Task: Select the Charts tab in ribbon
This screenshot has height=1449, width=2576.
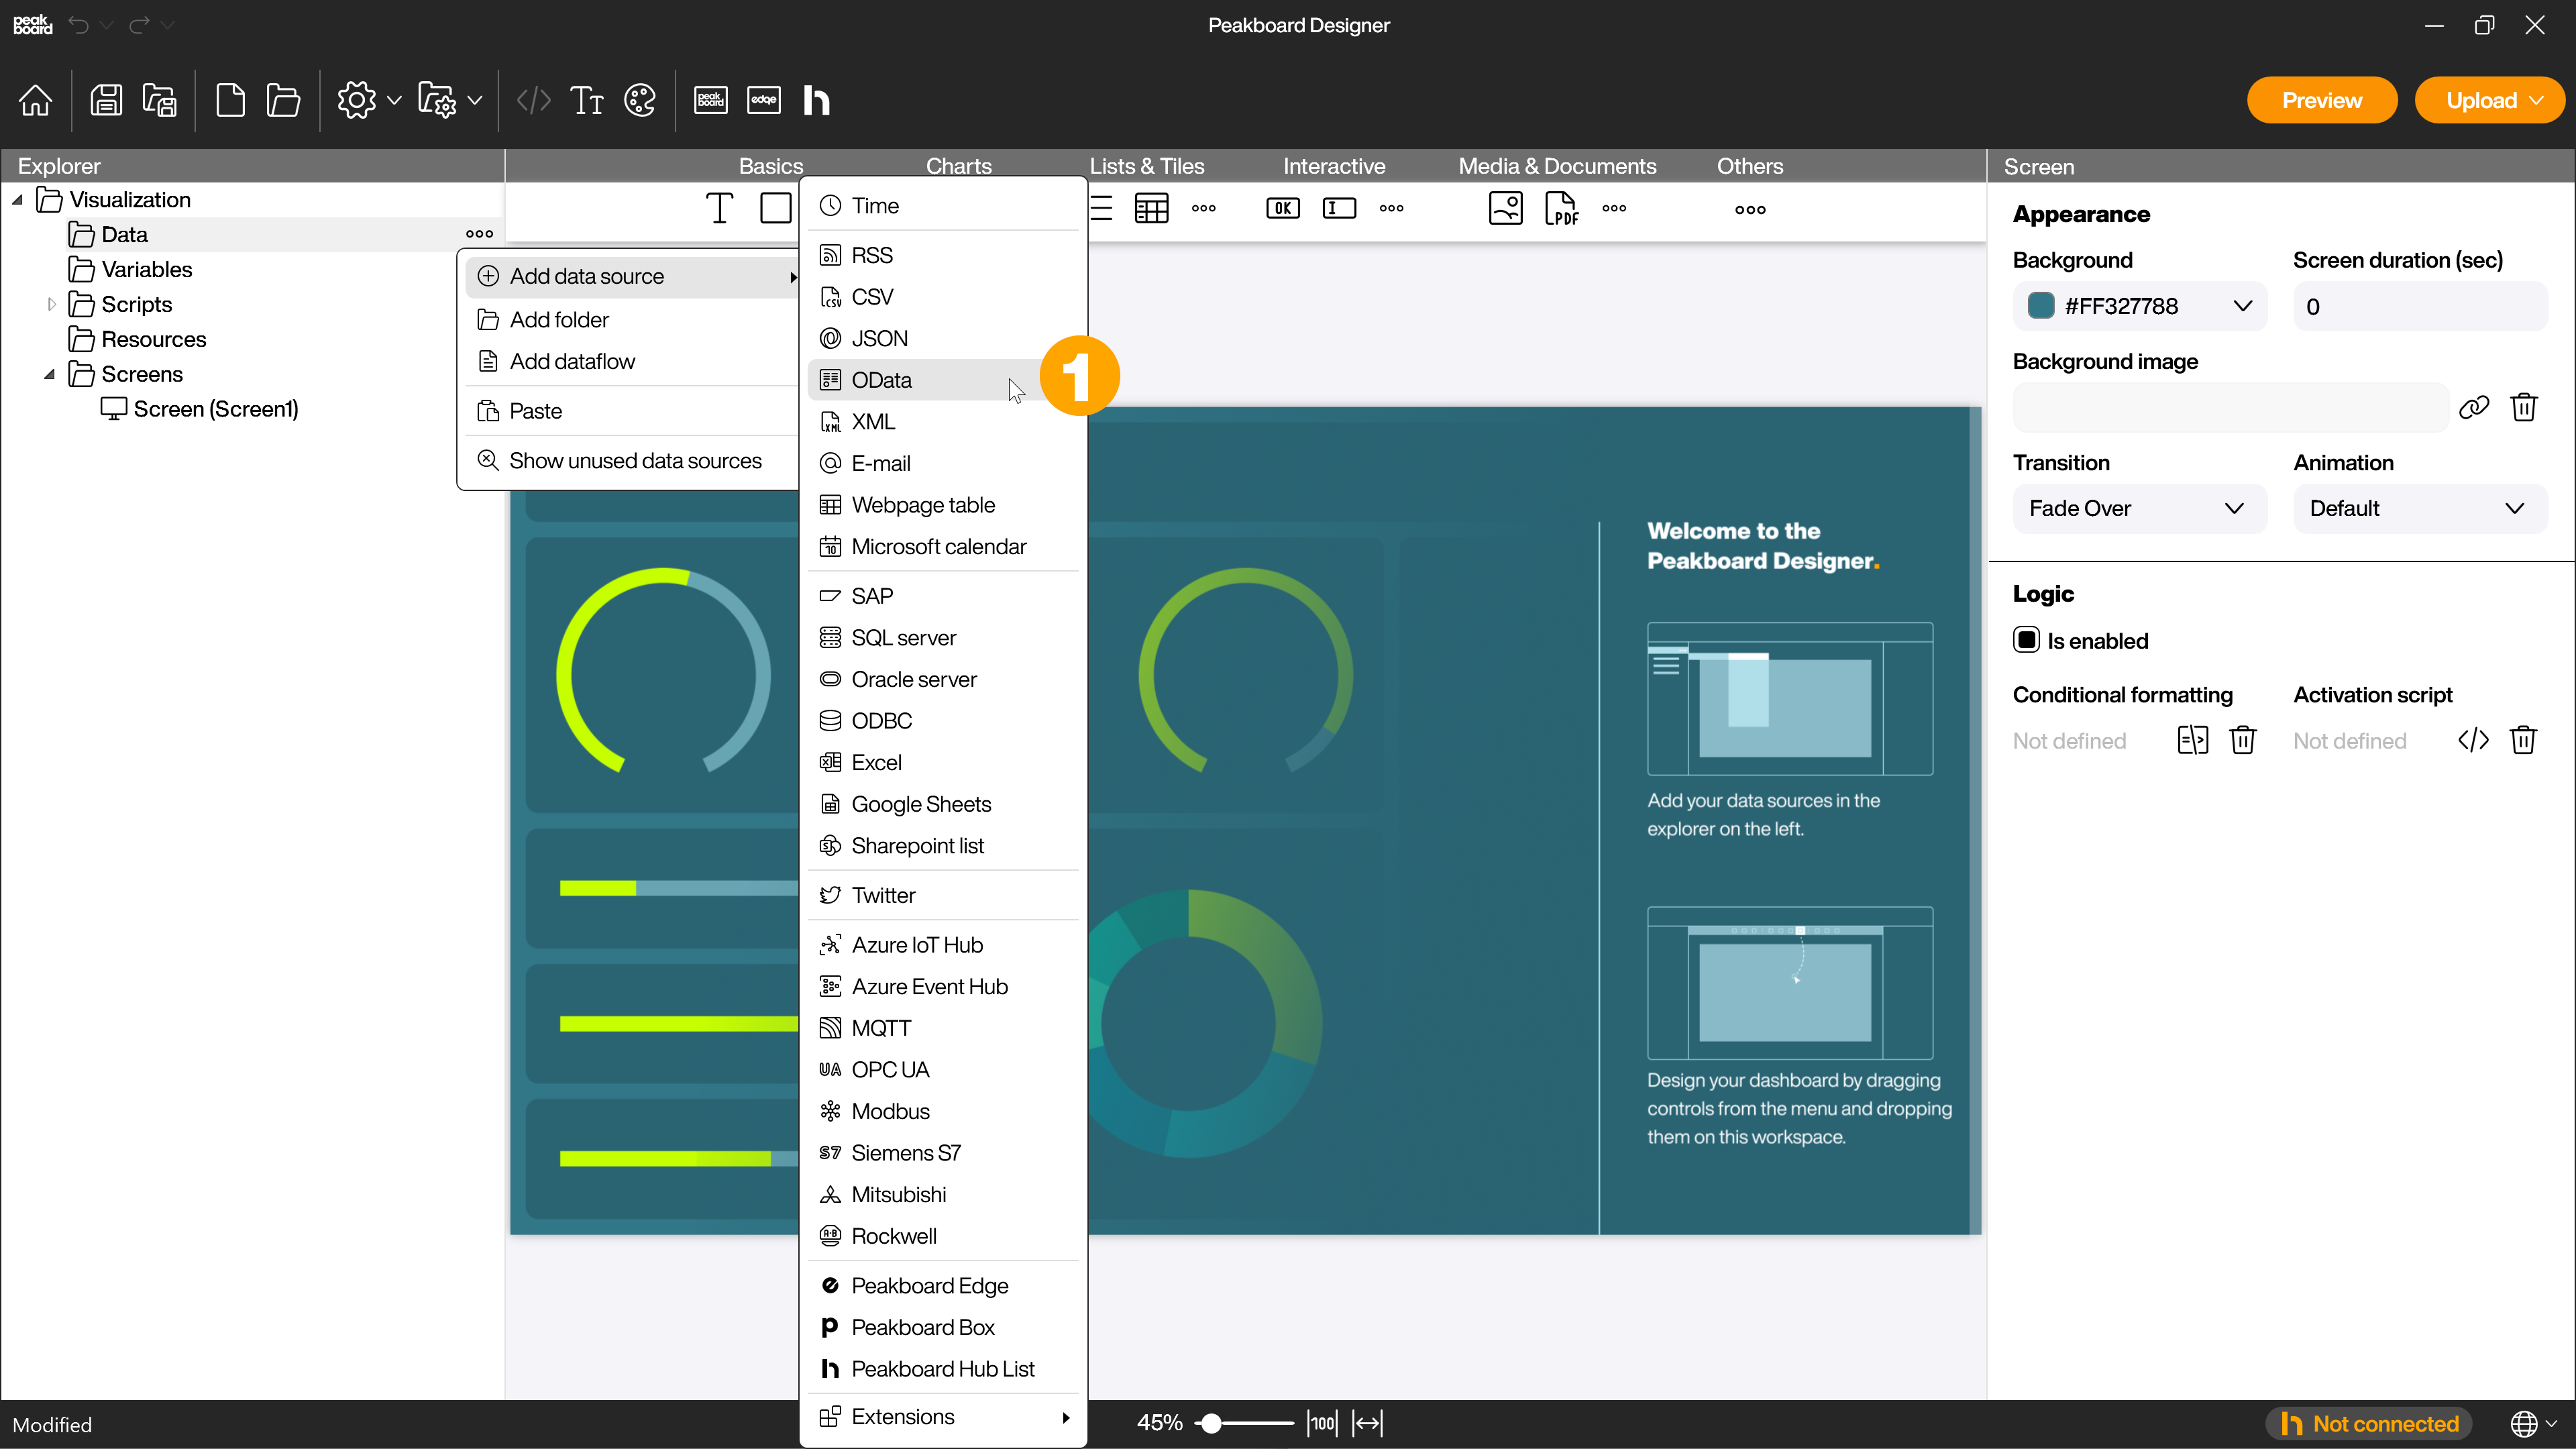Action: (959, 164)
